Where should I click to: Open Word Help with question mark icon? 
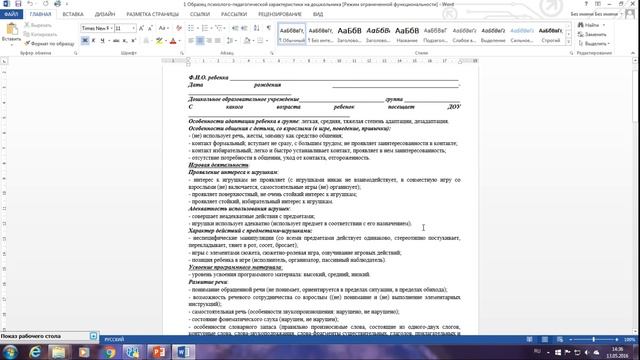587,4
